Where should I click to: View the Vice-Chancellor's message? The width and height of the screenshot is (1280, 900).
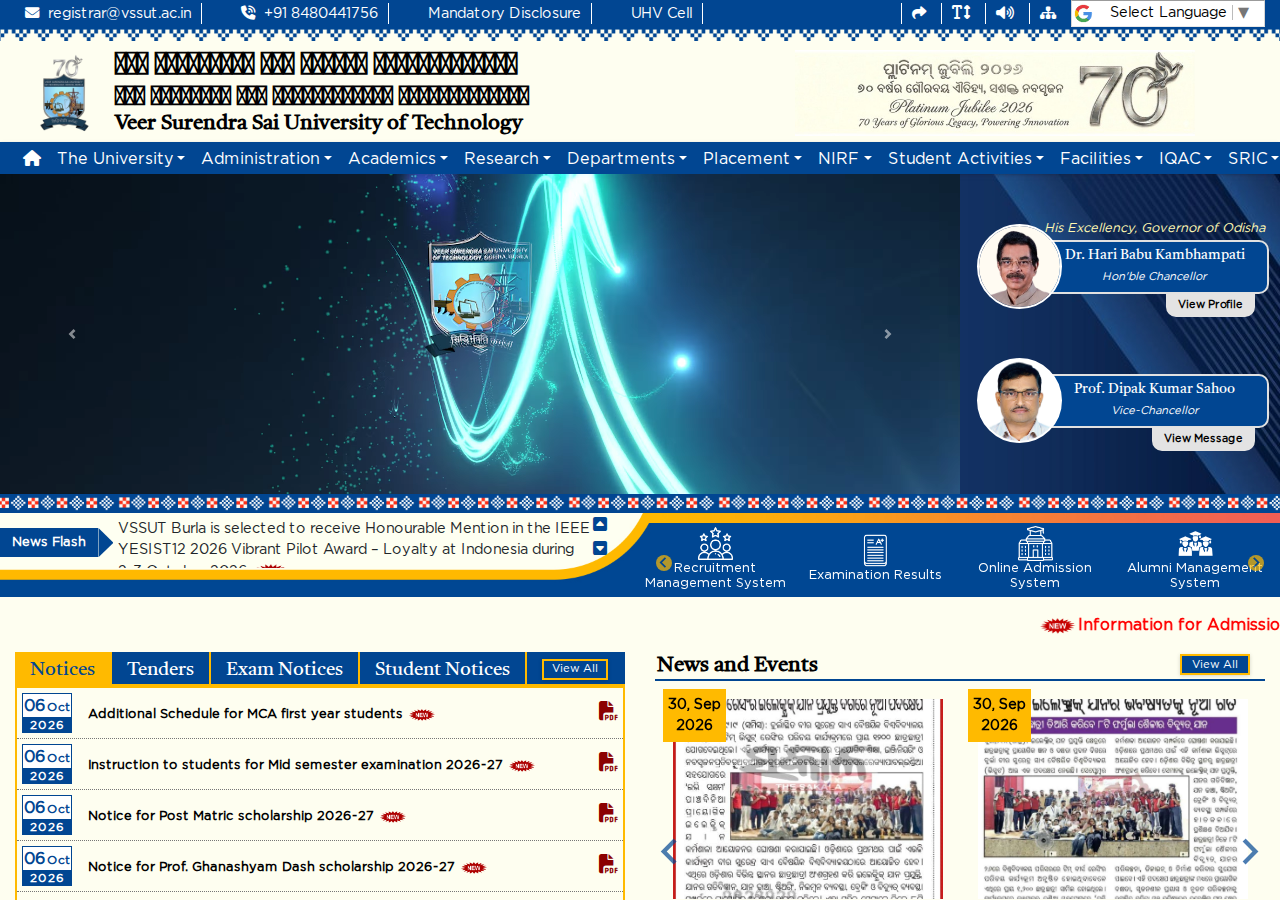(1203, 438)
